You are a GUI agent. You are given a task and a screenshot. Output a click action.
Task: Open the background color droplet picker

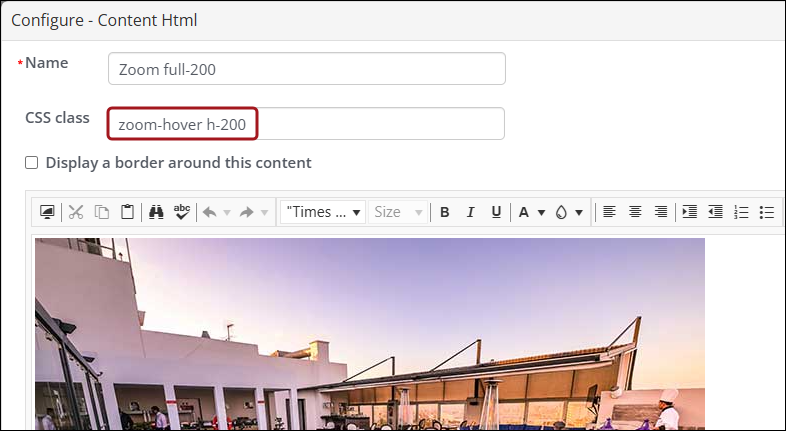(568, 212)
